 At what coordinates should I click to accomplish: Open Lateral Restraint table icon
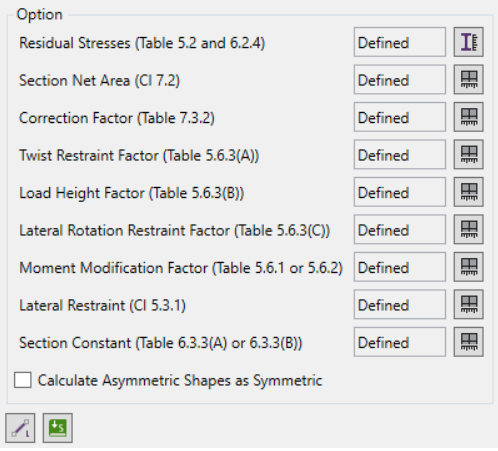tap(468, 305)
